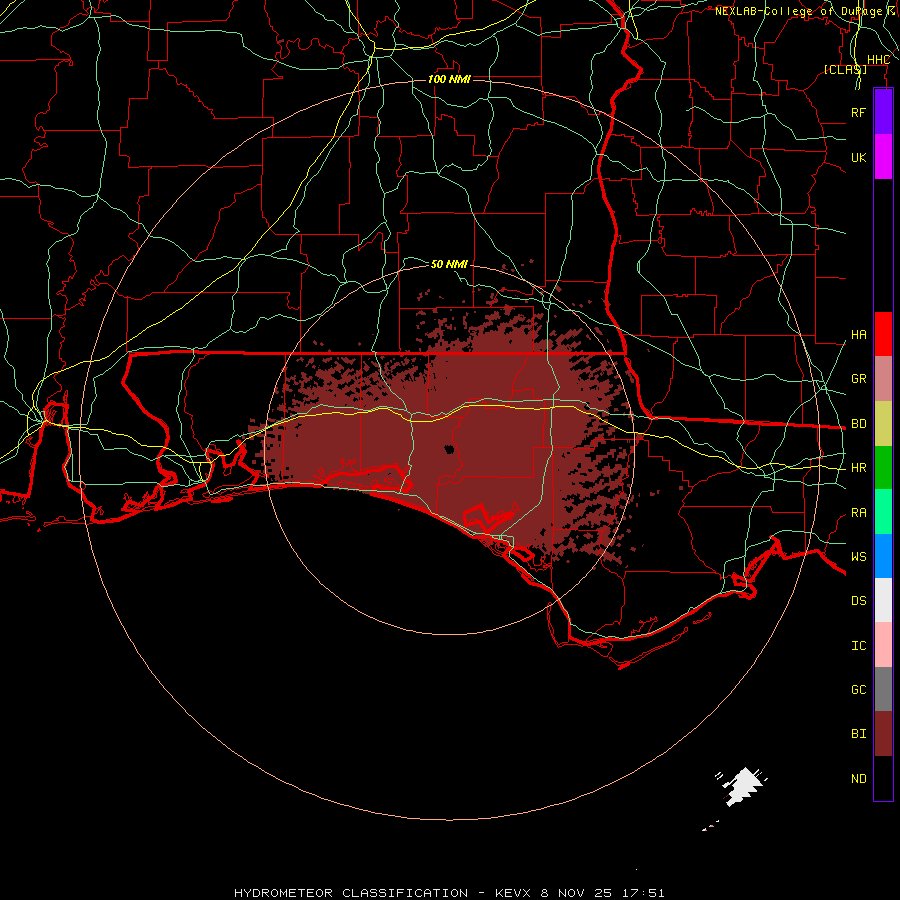This screenshot has width=900, height=900.
Task: Click the Hydrometeor Classification KEVX title caption
Action: (449, 893)
